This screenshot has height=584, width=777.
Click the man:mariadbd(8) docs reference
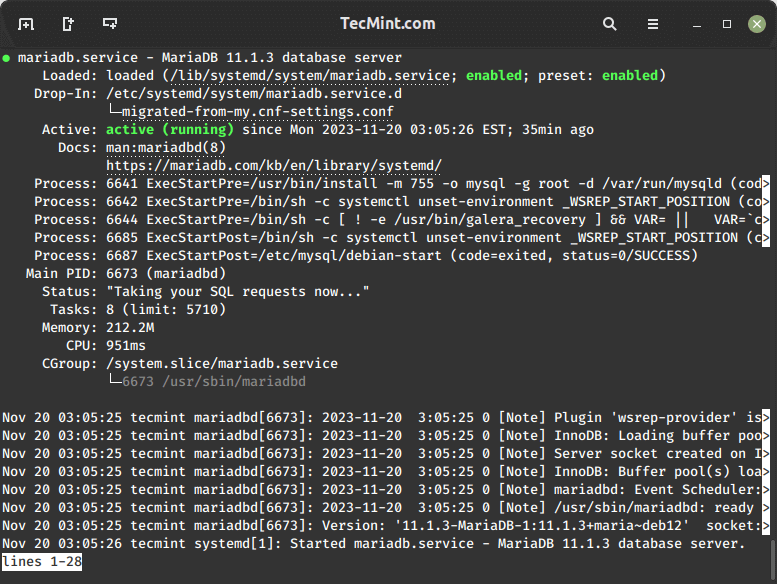(x=166, y=147)
